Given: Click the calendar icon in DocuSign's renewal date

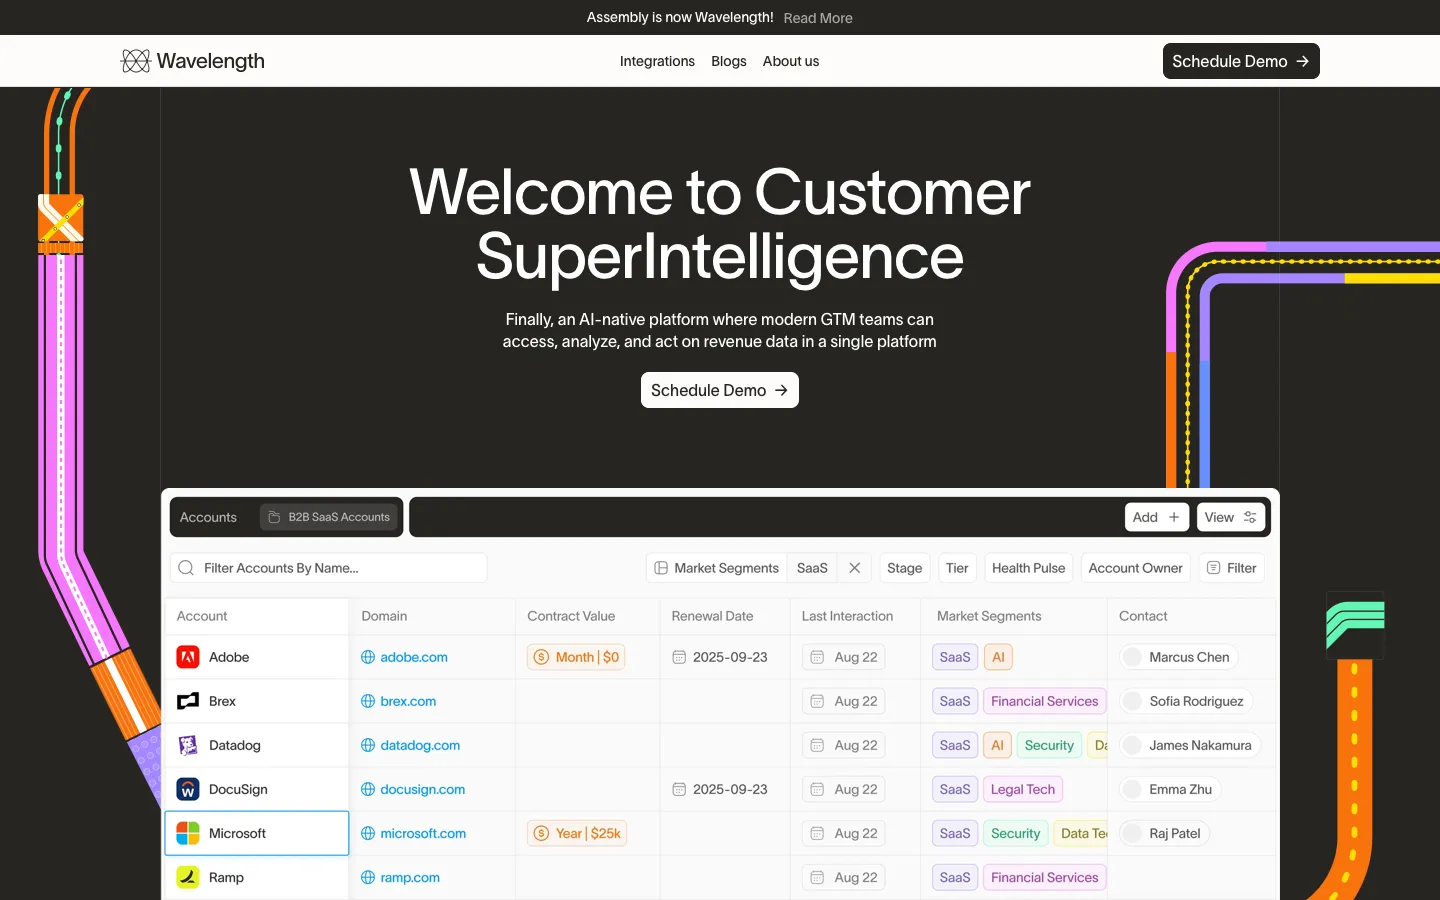Looking at the screenshot, I should click(679, 789).
